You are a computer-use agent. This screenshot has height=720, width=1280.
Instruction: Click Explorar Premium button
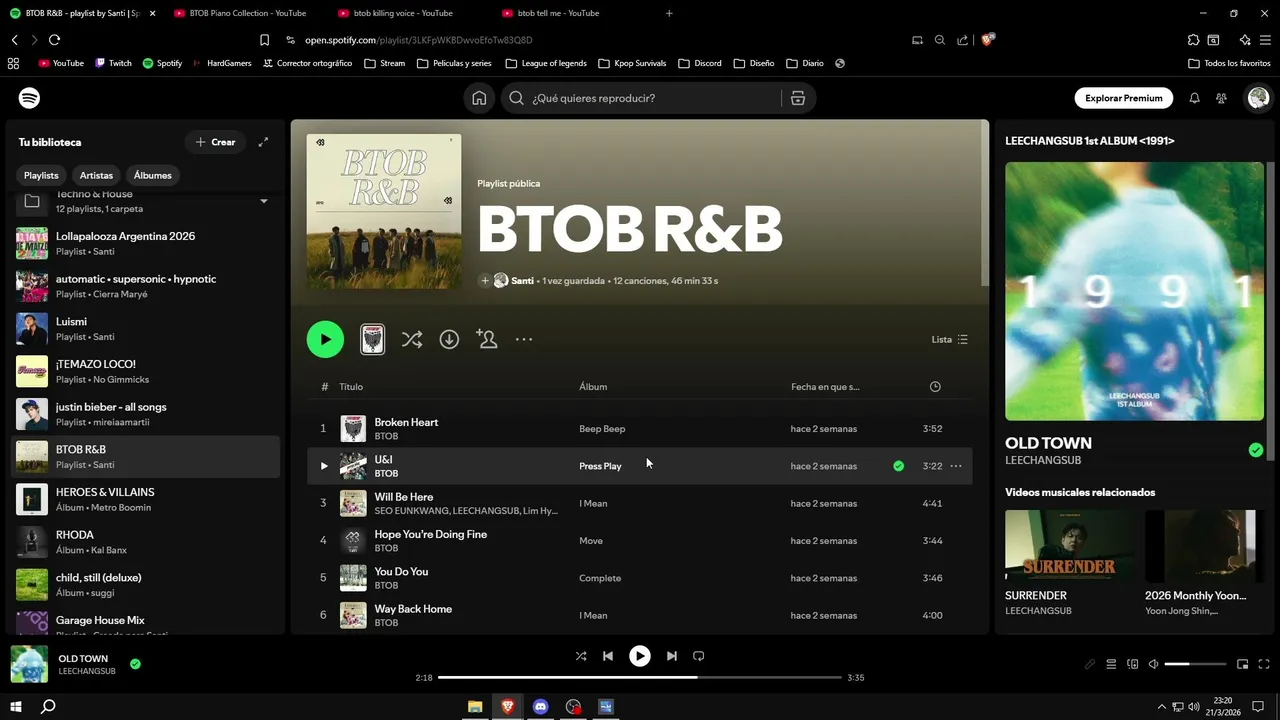pos(1124,98)
